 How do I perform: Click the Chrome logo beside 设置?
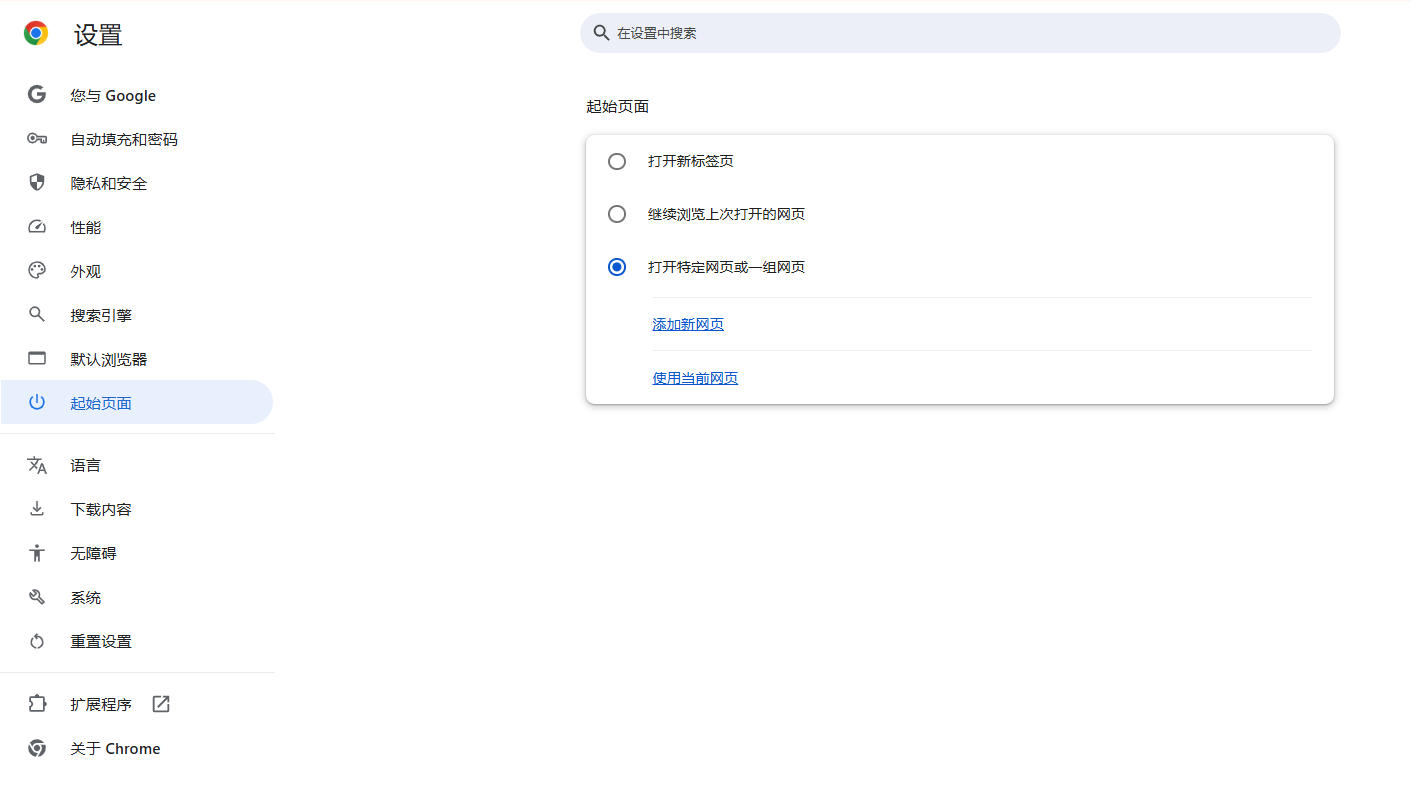point(36,34)
